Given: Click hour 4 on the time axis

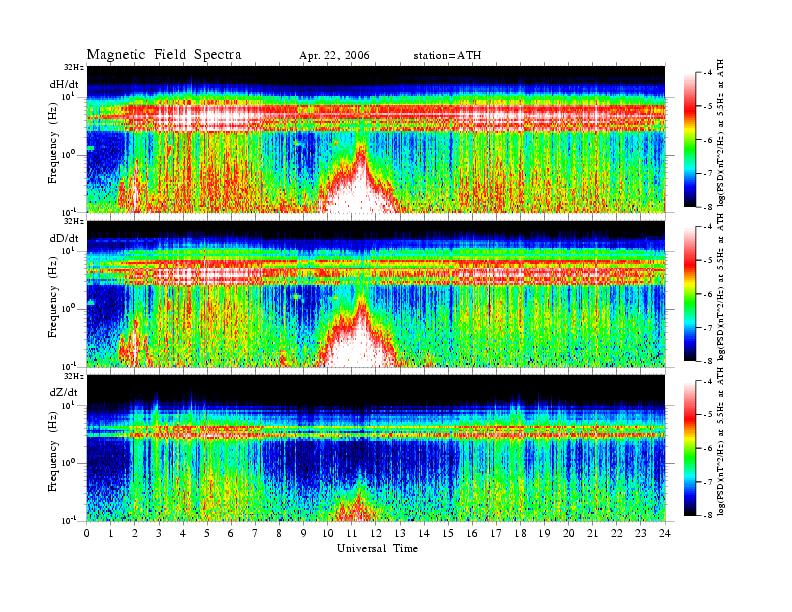Looking at the screenshot, I should coord(183,534).
